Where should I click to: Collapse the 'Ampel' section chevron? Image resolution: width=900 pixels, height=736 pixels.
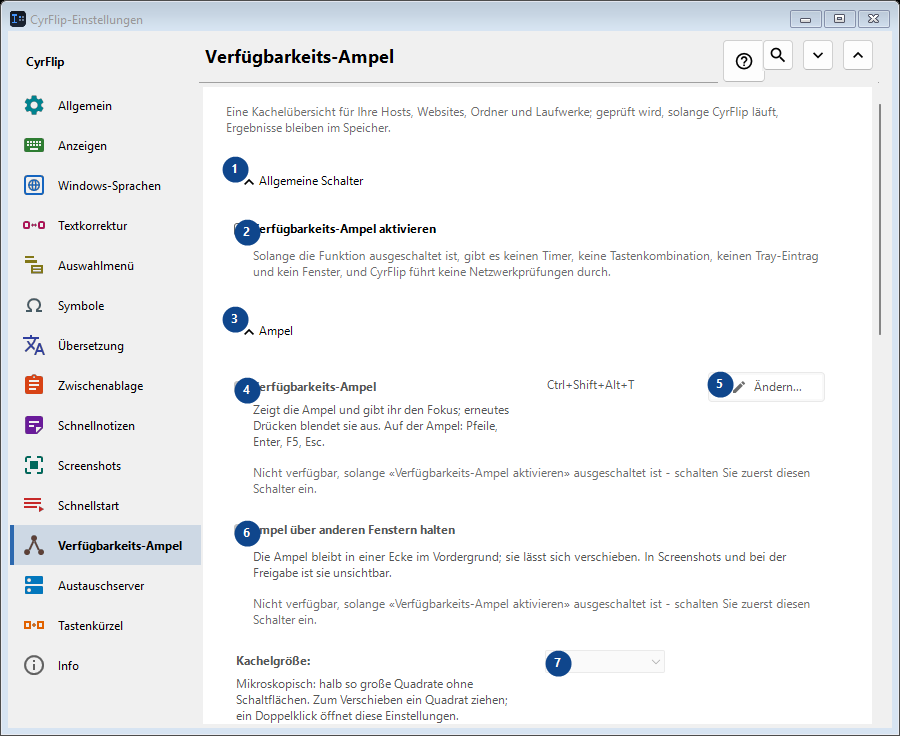point(249,331)
